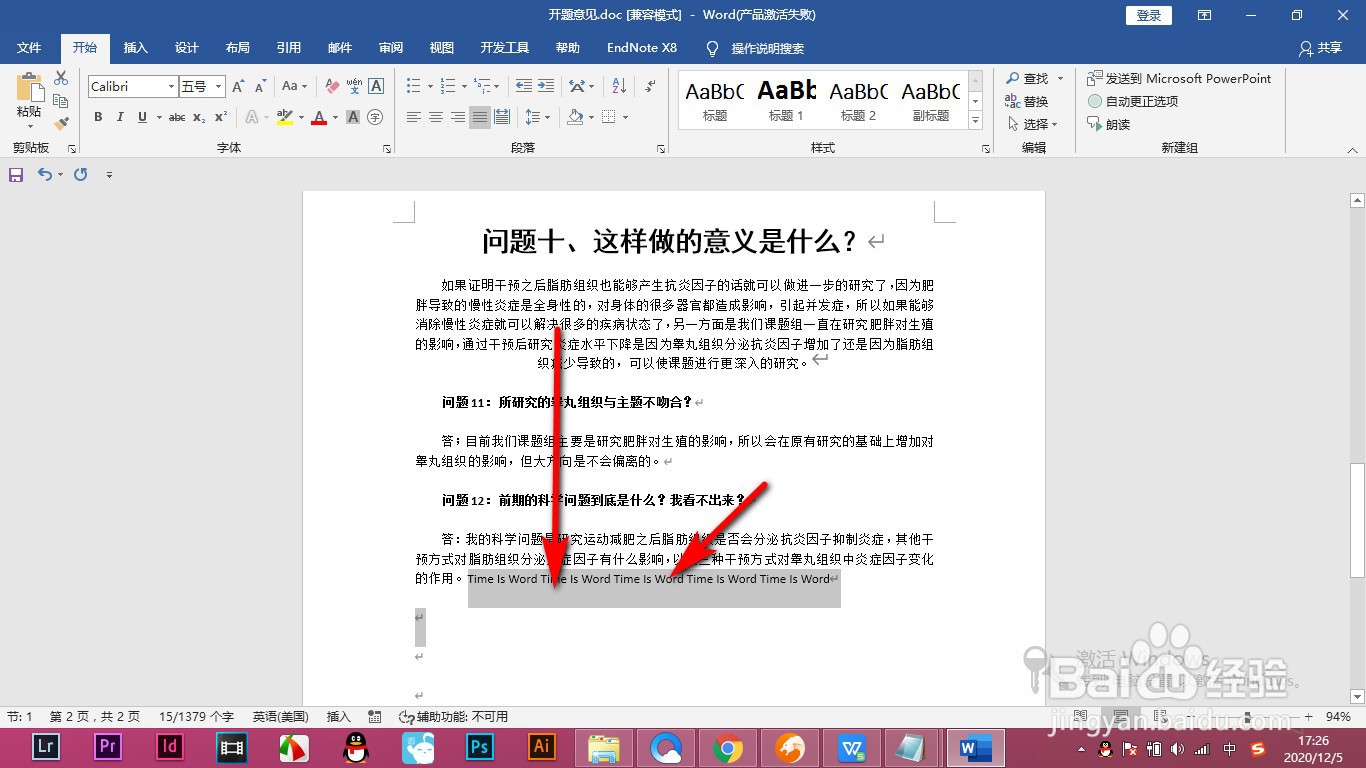Open the Calibri font name dropdown
Screen dimensions: 1366x768
point(171,87)
